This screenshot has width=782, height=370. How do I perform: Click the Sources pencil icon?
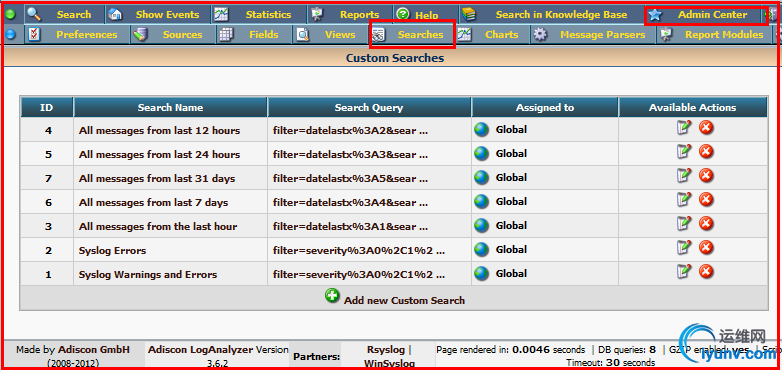click(140, 35)
